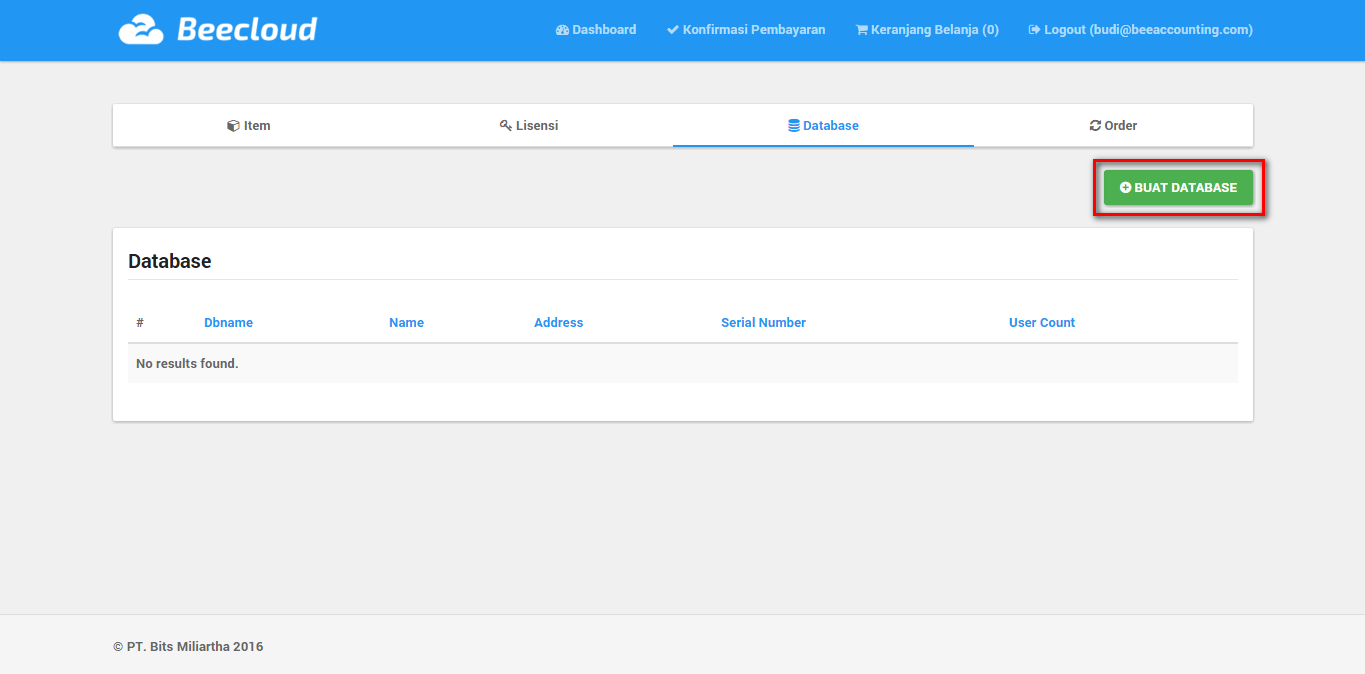1365x674 pixels.
Task: Click the refresh icon on Order tab
Action: (x=1095, y=126)
